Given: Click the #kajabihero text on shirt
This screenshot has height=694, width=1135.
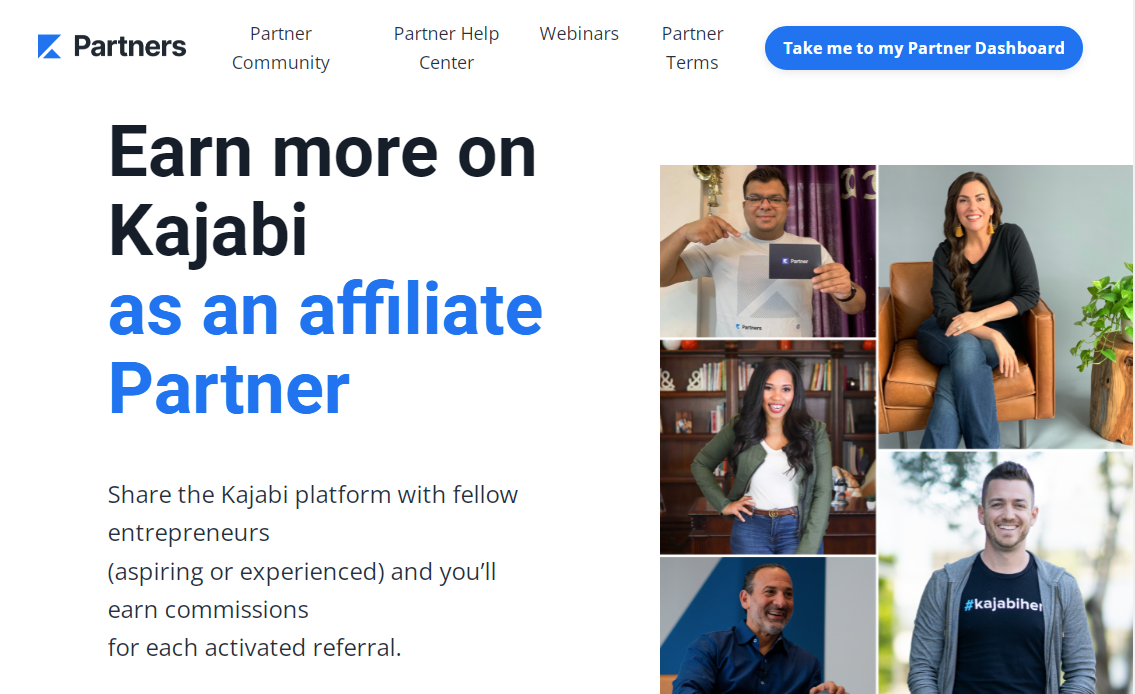Looking at the screenshot, I should (x=1003, y=604).
